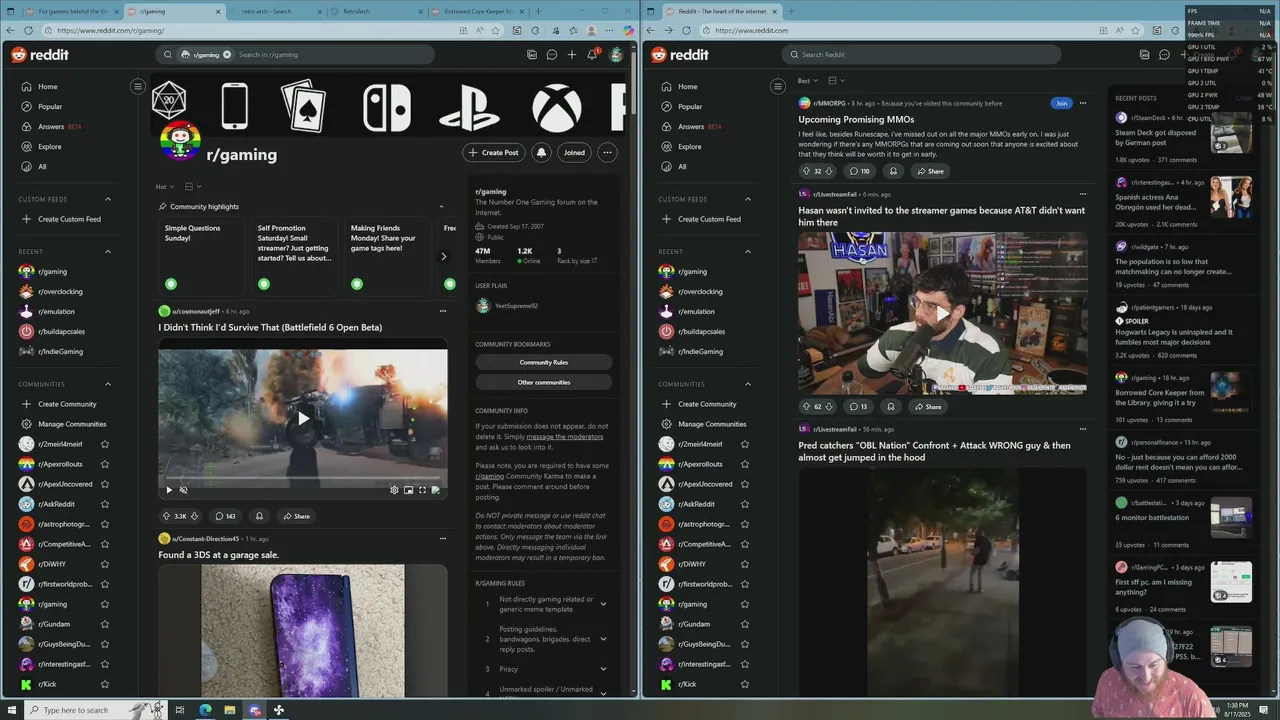Unmute the Battlefield 6 video
Image resolution: width=1280 pixels, height=720 pixels.
pos(183,490)
